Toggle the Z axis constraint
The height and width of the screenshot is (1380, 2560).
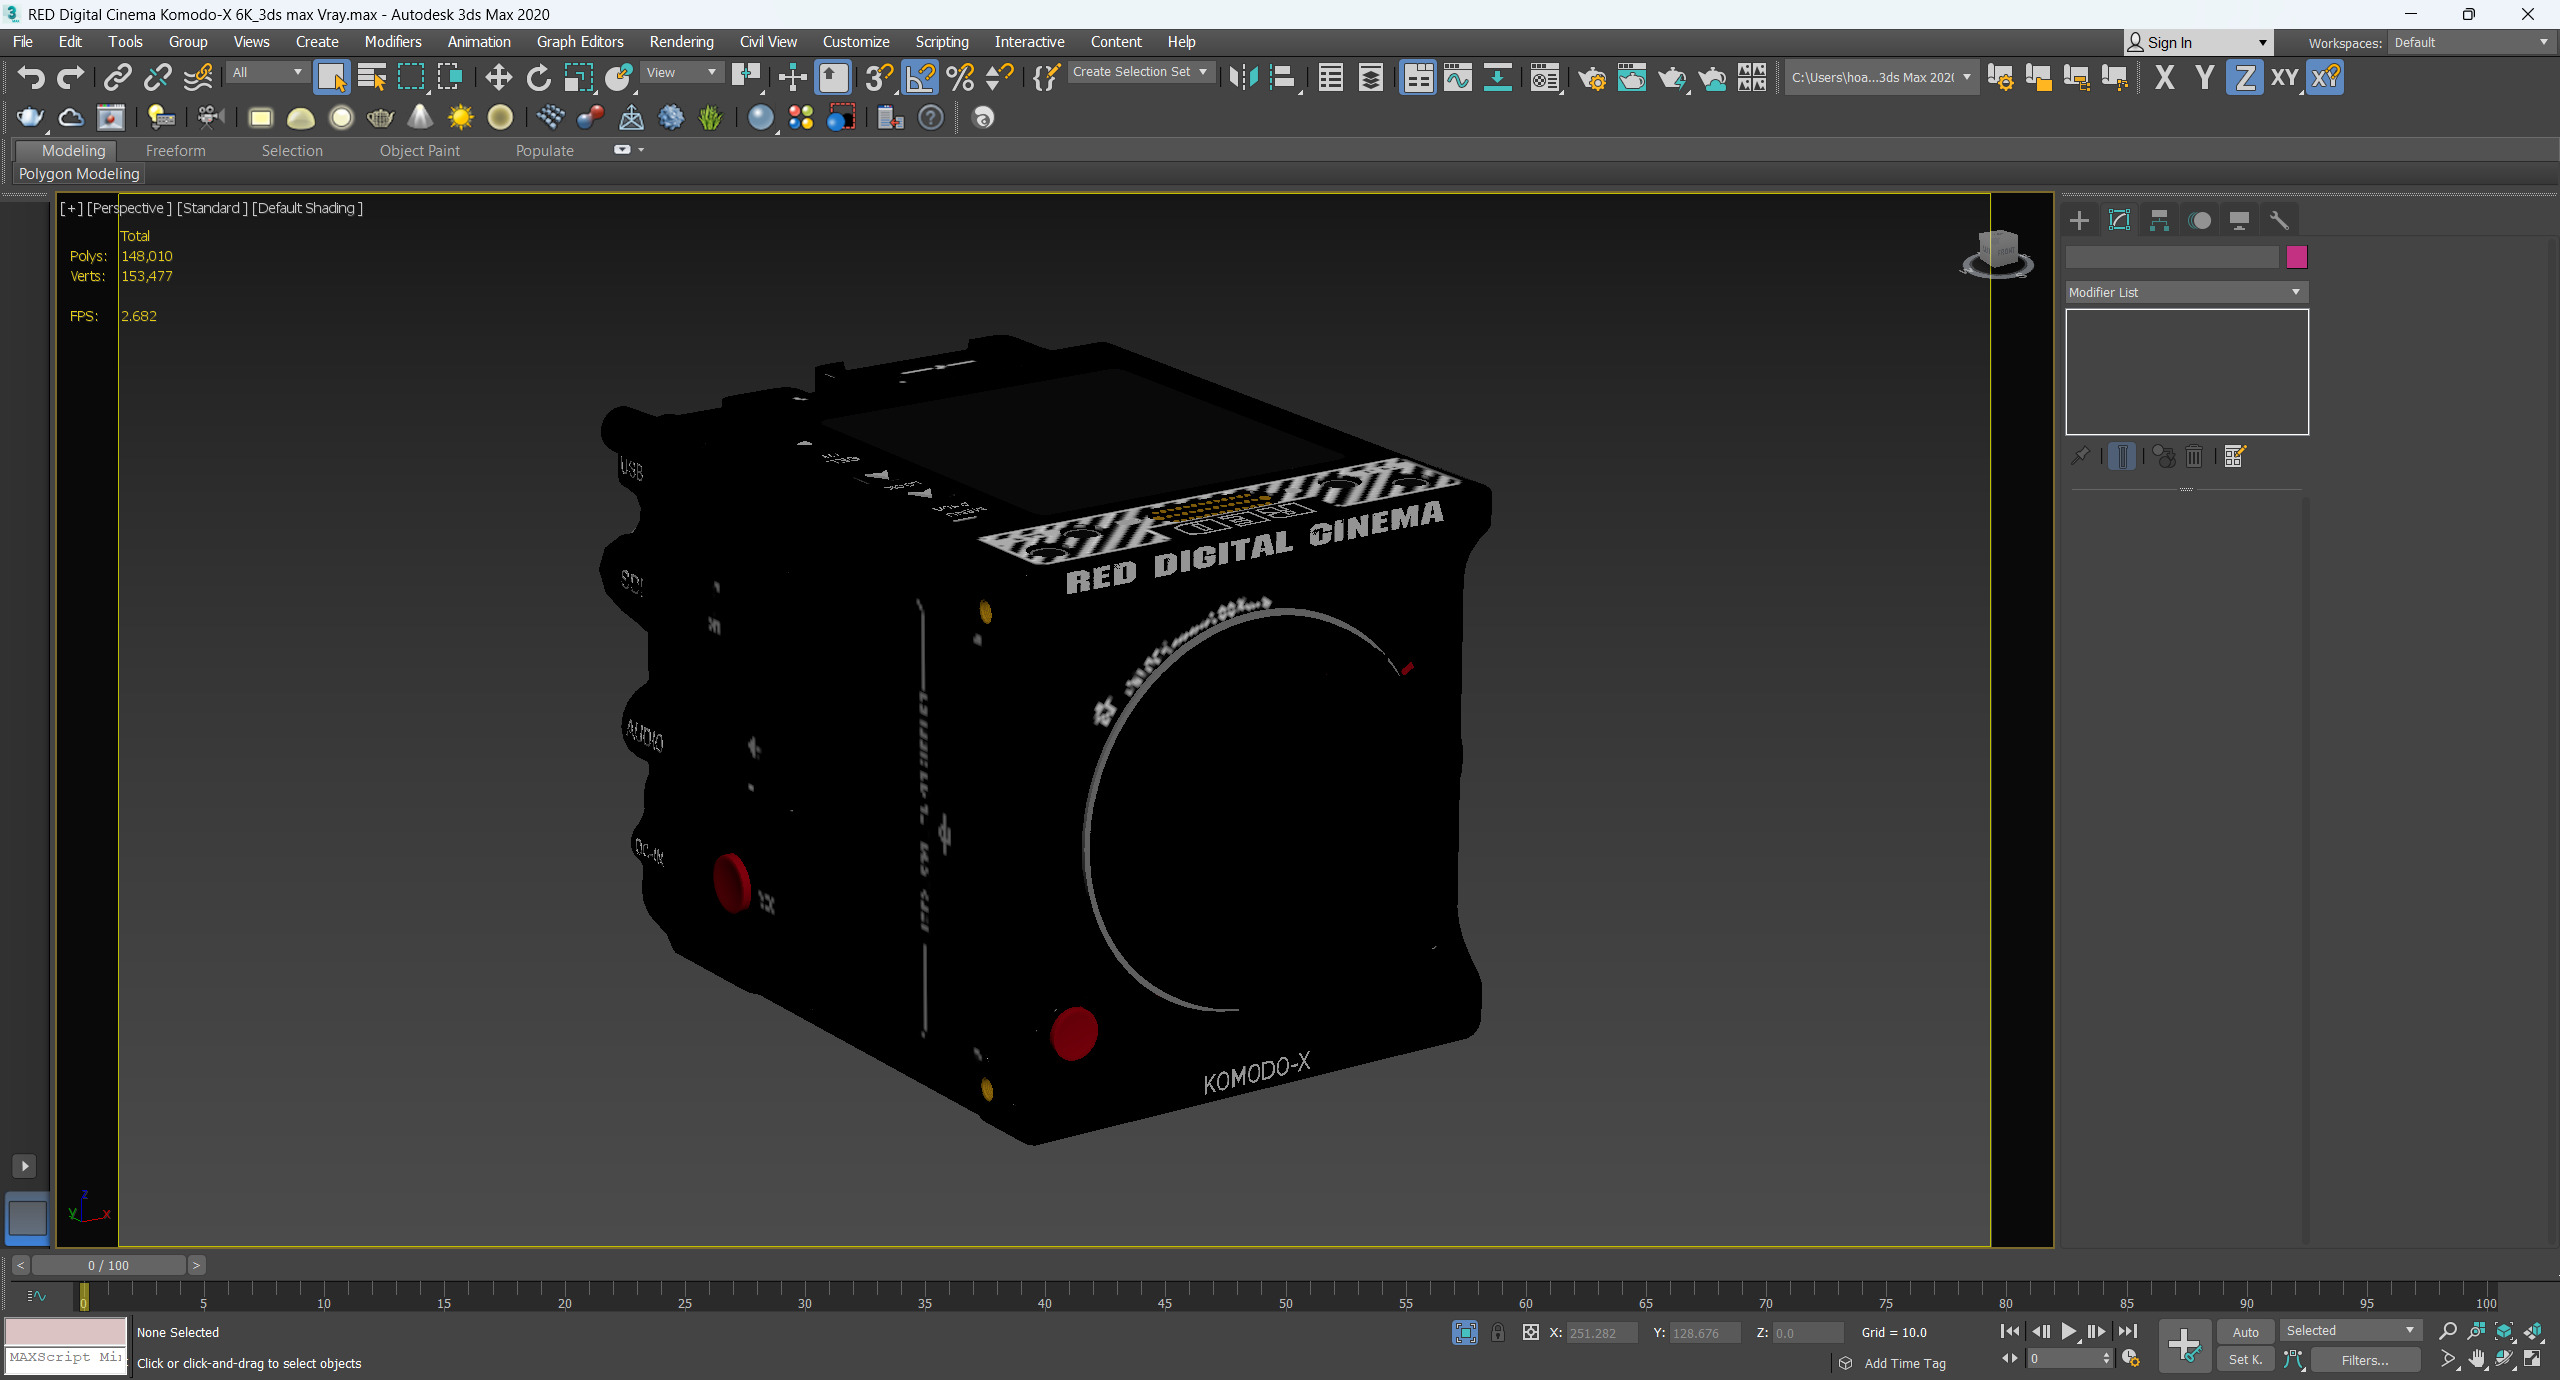(2245, 77)
